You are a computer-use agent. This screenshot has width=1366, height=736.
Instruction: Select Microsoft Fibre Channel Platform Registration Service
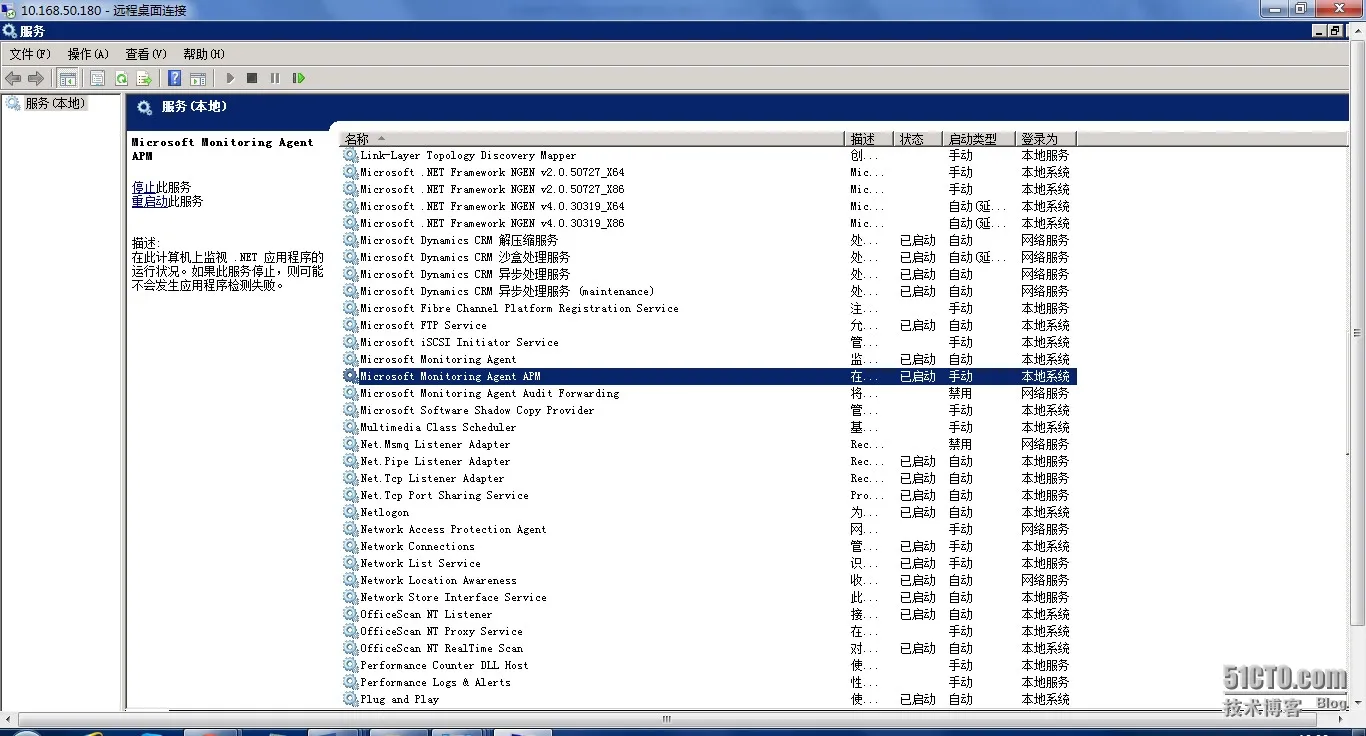coord(709,308)
